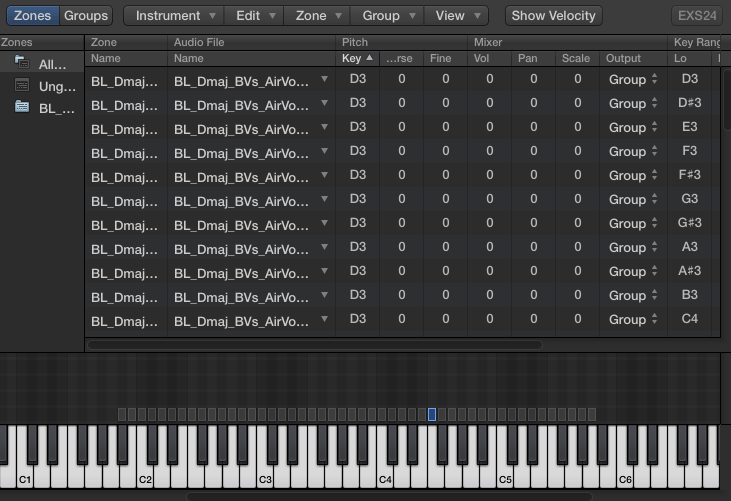Switch to the Groups view
The height and width of the screenshot is (501, 731).
[x=86, y=15]
